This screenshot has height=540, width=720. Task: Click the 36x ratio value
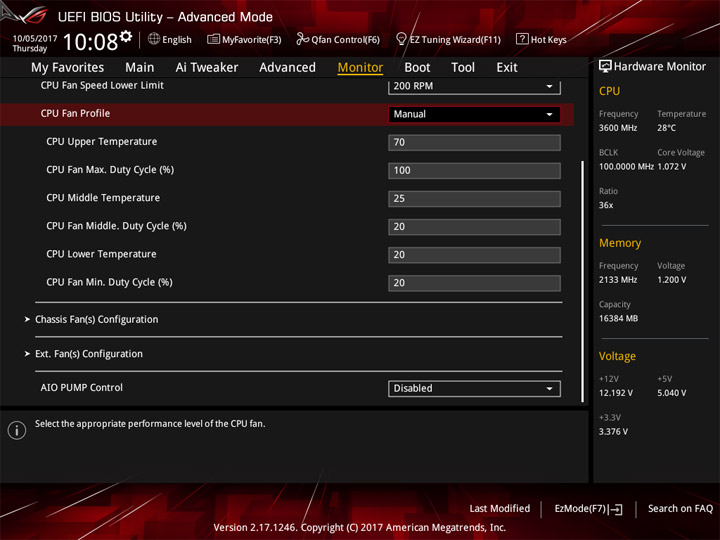[x=606, y=205]
